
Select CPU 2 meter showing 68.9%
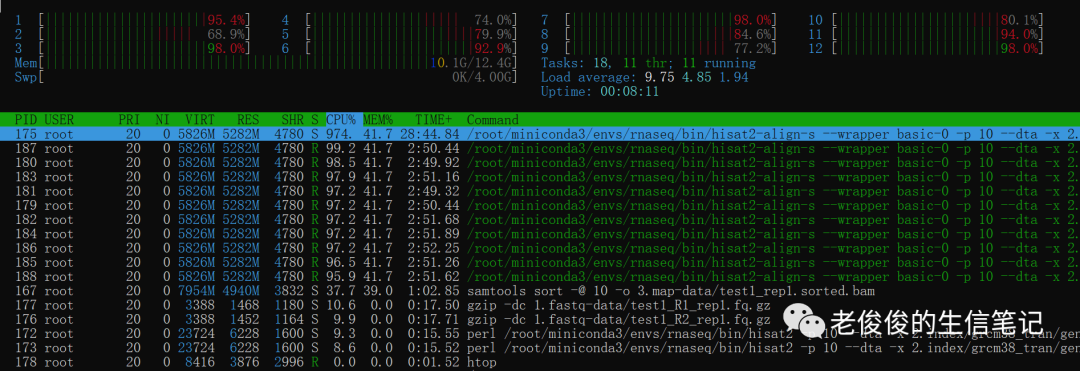coord(132,34)
